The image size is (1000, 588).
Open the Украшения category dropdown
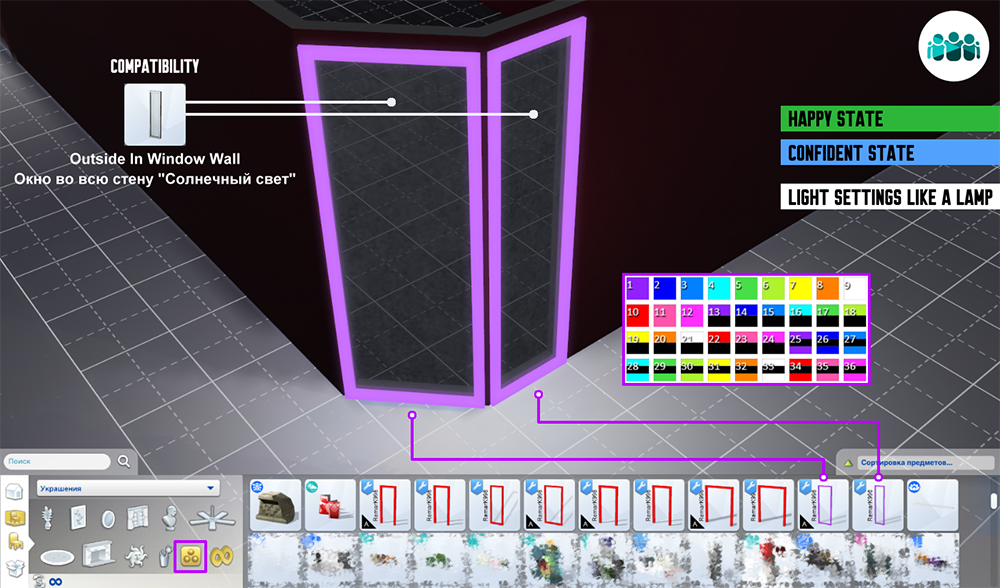(128, 489)
